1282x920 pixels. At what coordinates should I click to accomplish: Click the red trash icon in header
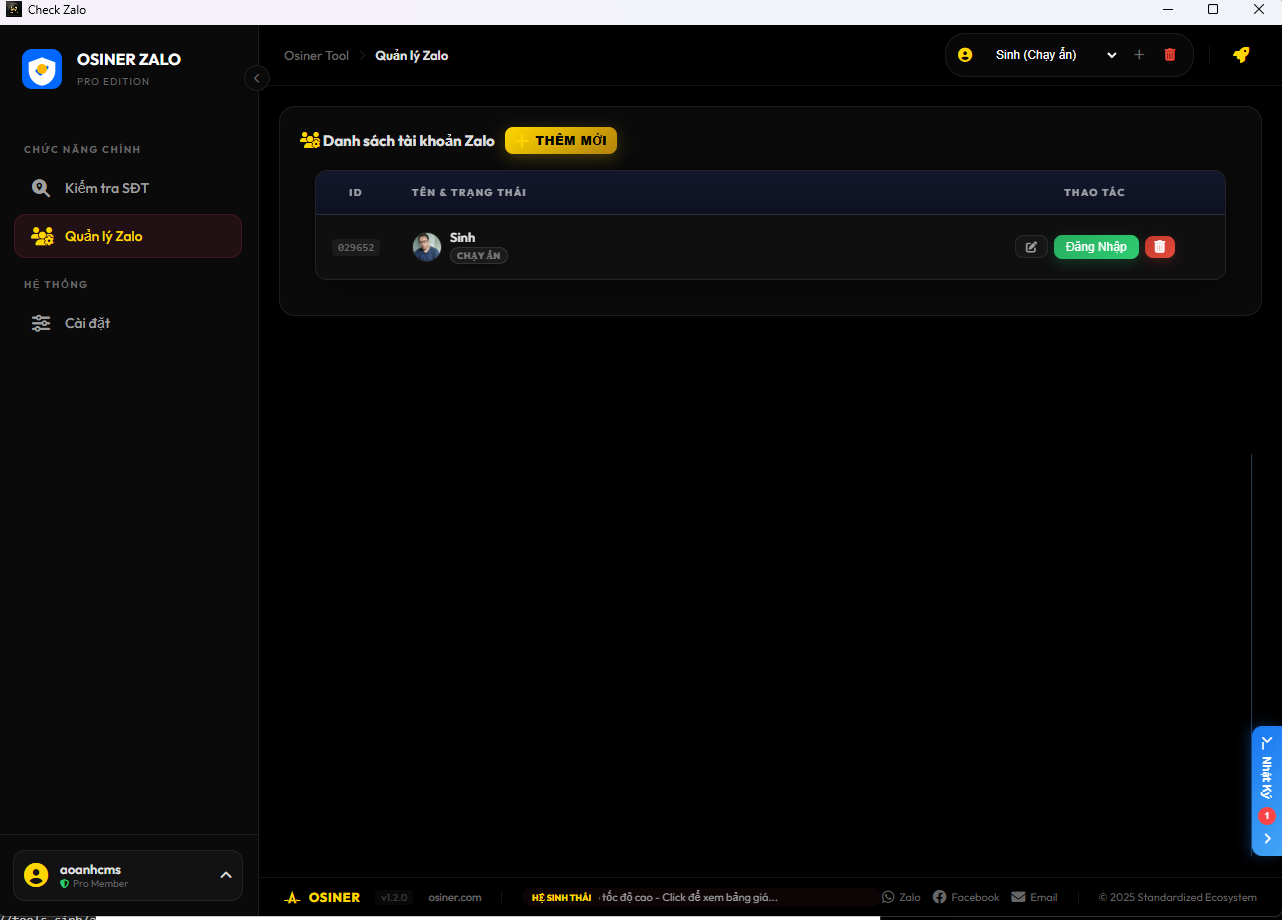coord(1170,55)
